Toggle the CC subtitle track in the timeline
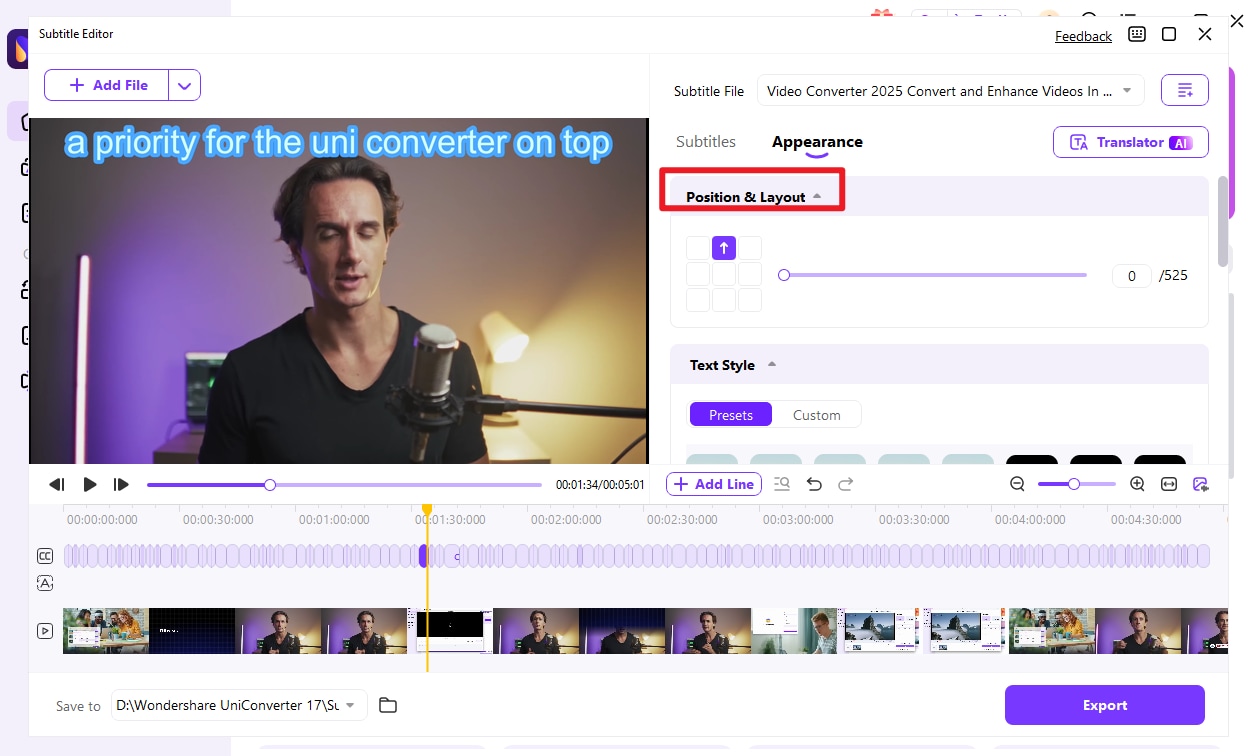 [44, 555]
